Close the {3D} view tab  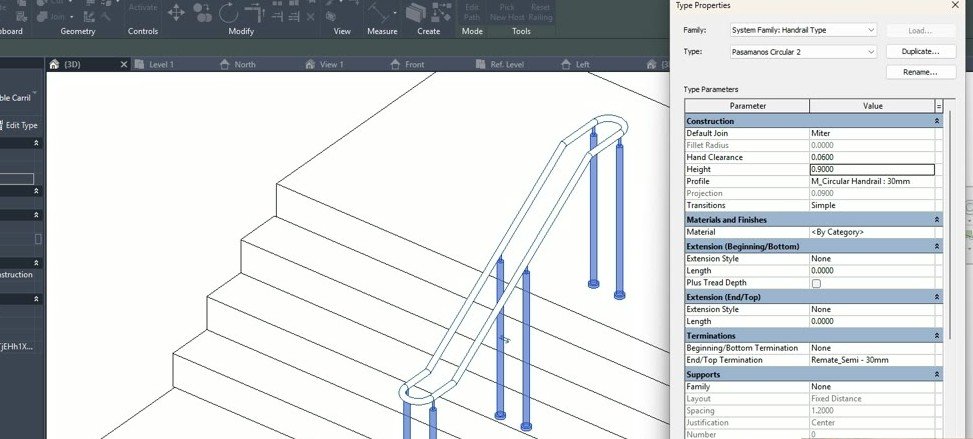(123, 64)
